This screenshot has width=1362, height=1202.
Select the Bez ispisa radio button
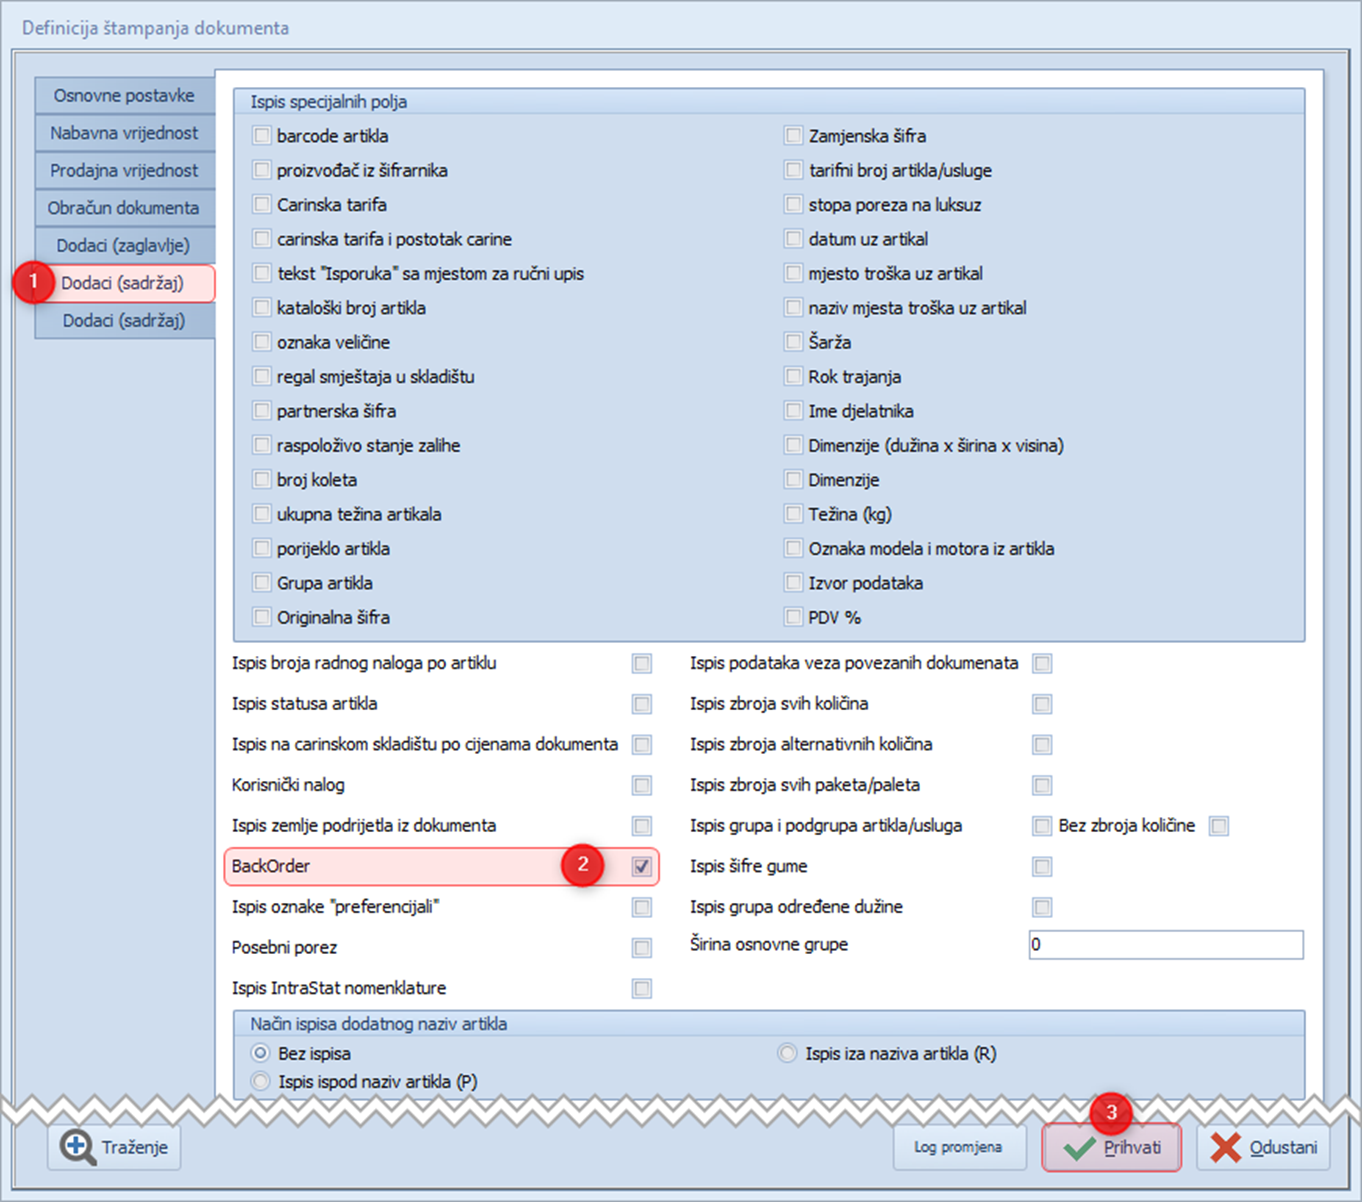(261, 1053)
